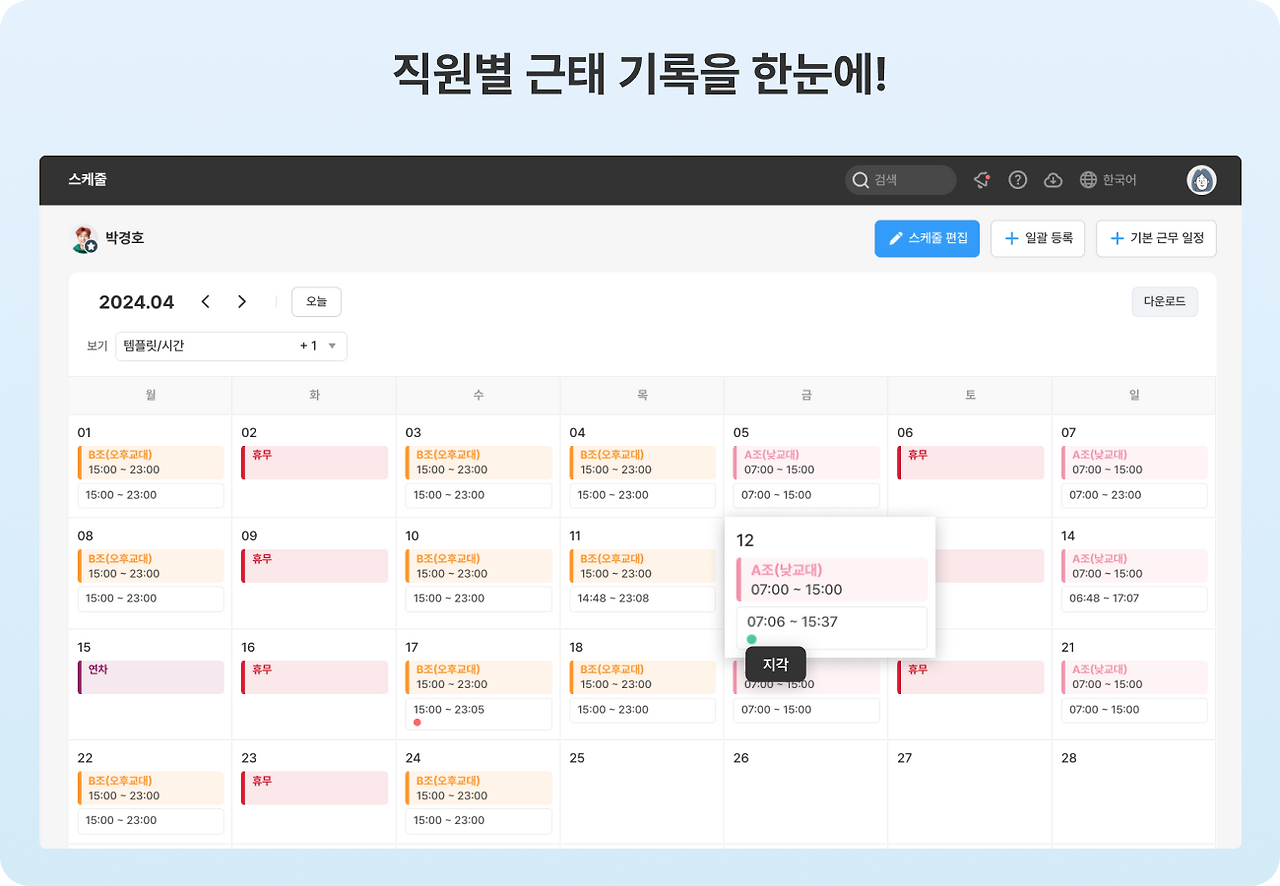The height and width of the screenshot is (886, 1280).
Task: Open the profile avatar in top right corner
Action: click(x=1201, y=180)
